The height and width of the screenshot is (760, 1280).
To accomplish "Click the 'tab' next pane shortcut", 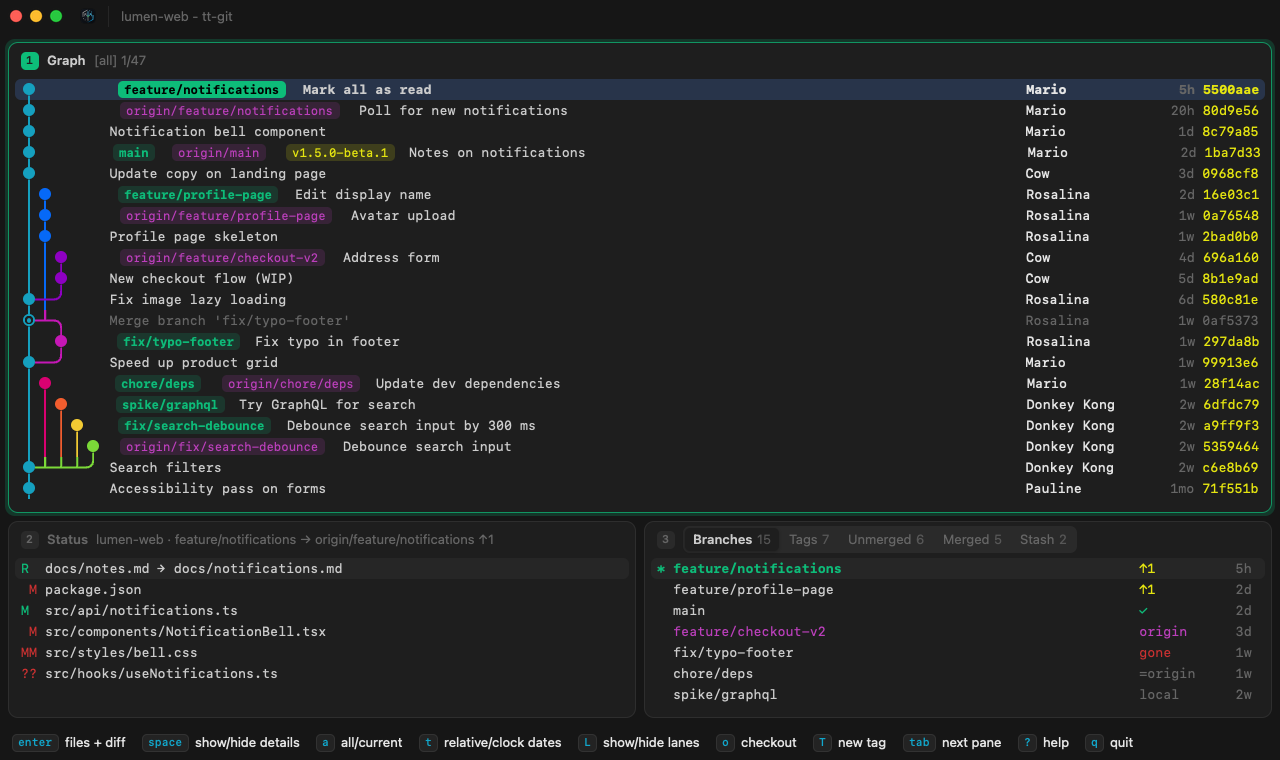I will click(952, 742).
